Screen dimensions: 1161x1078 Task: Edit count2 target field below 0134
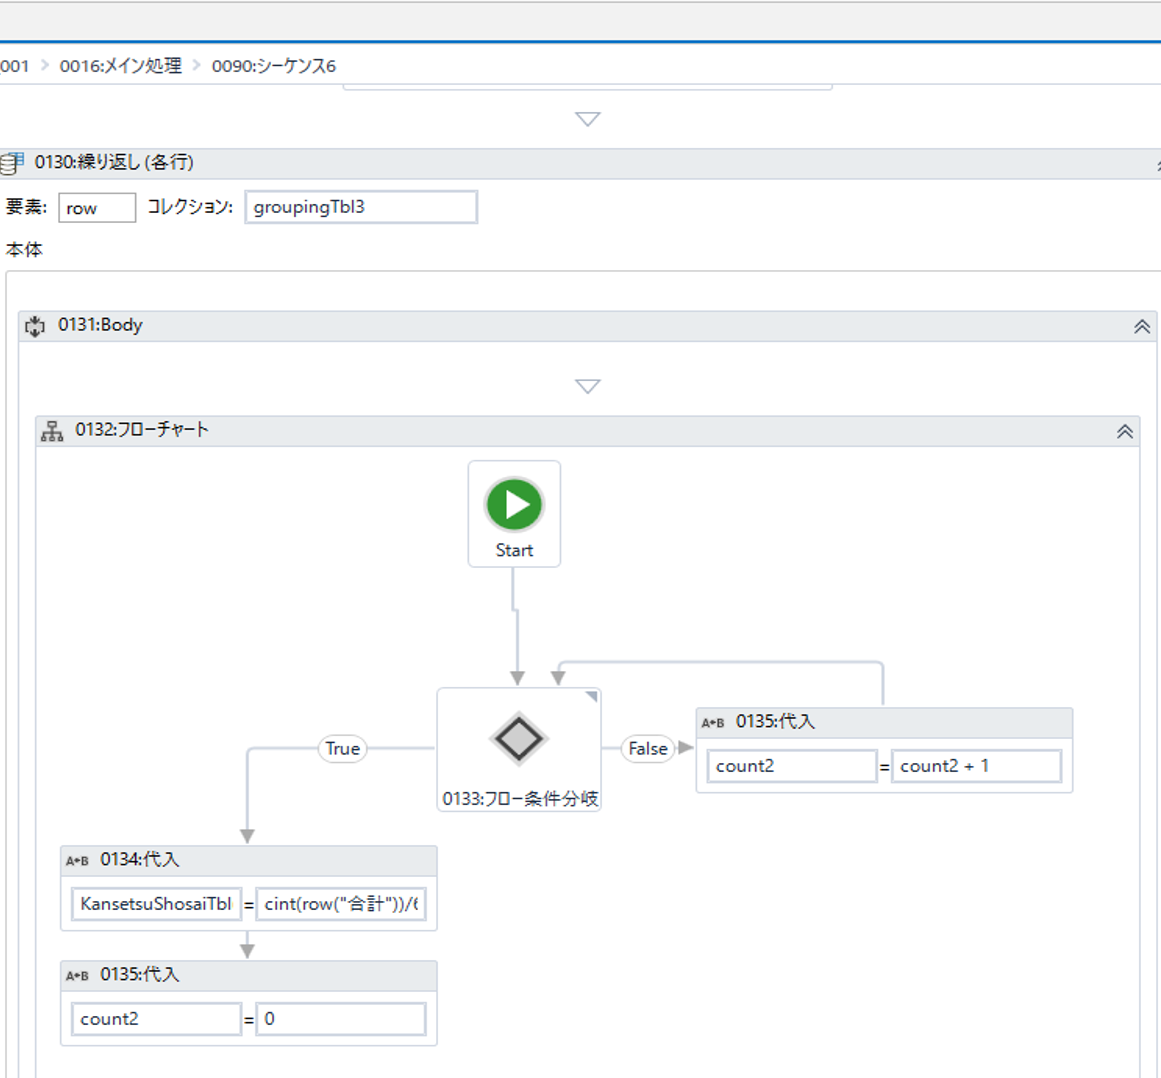click(x=156, y=1020)
